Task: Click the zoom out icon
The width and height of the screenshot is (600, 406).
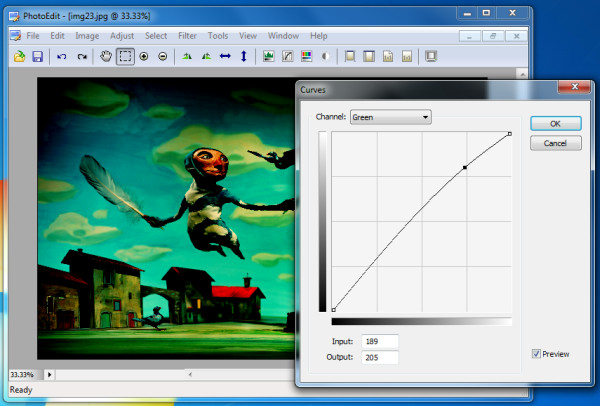Action: pos(163,57)
